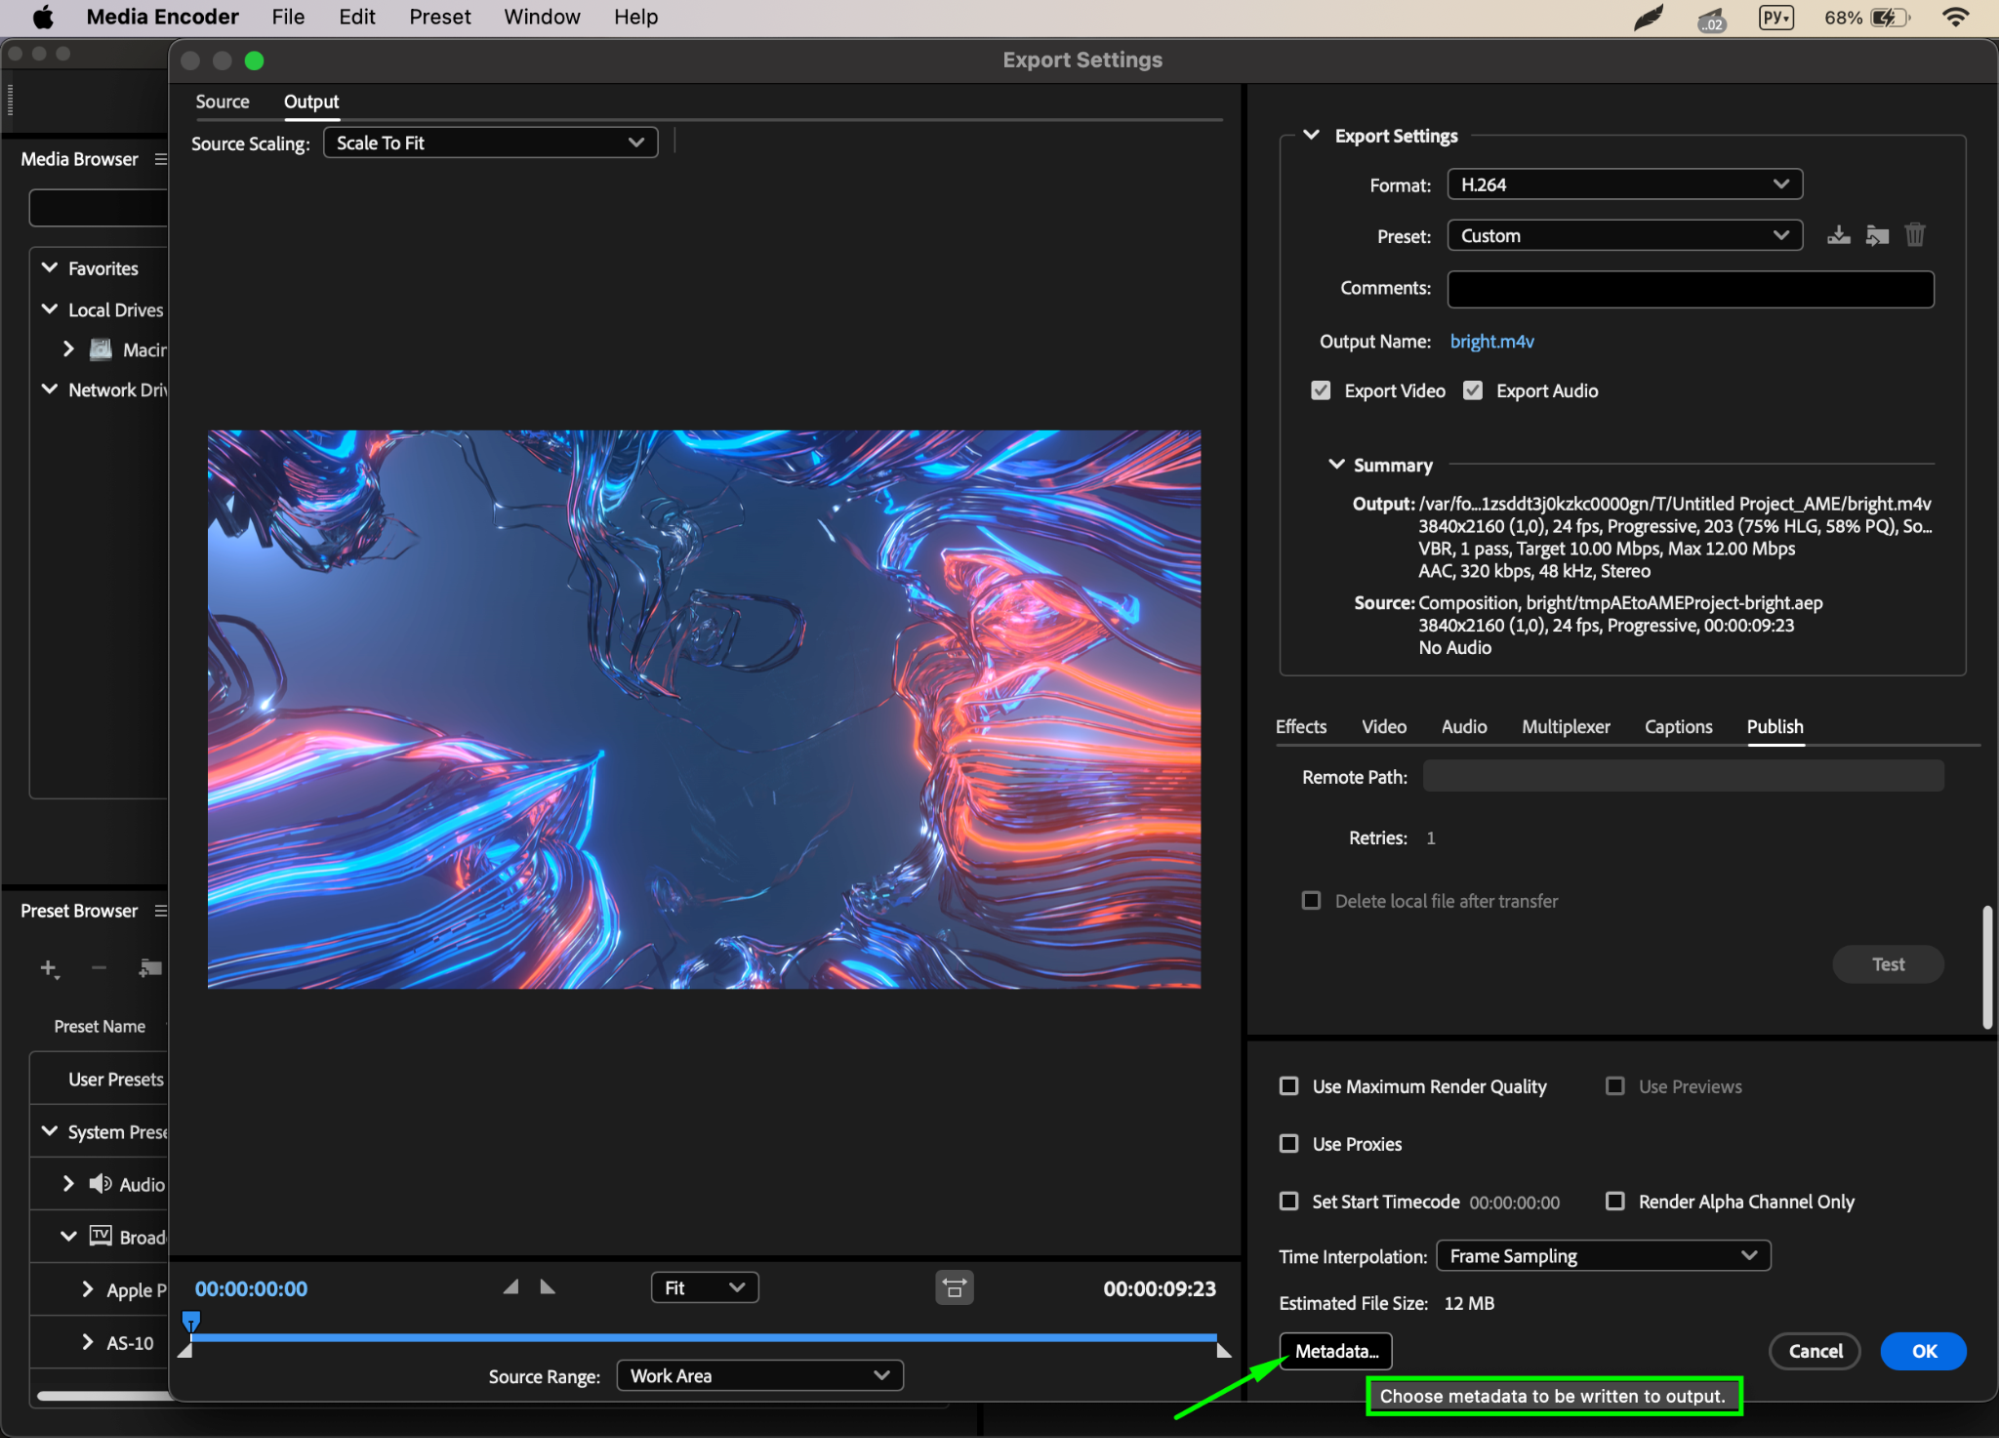Click the create new preset plus icon
Viewport: 1999px width, 1438px height.
point(48,968)
